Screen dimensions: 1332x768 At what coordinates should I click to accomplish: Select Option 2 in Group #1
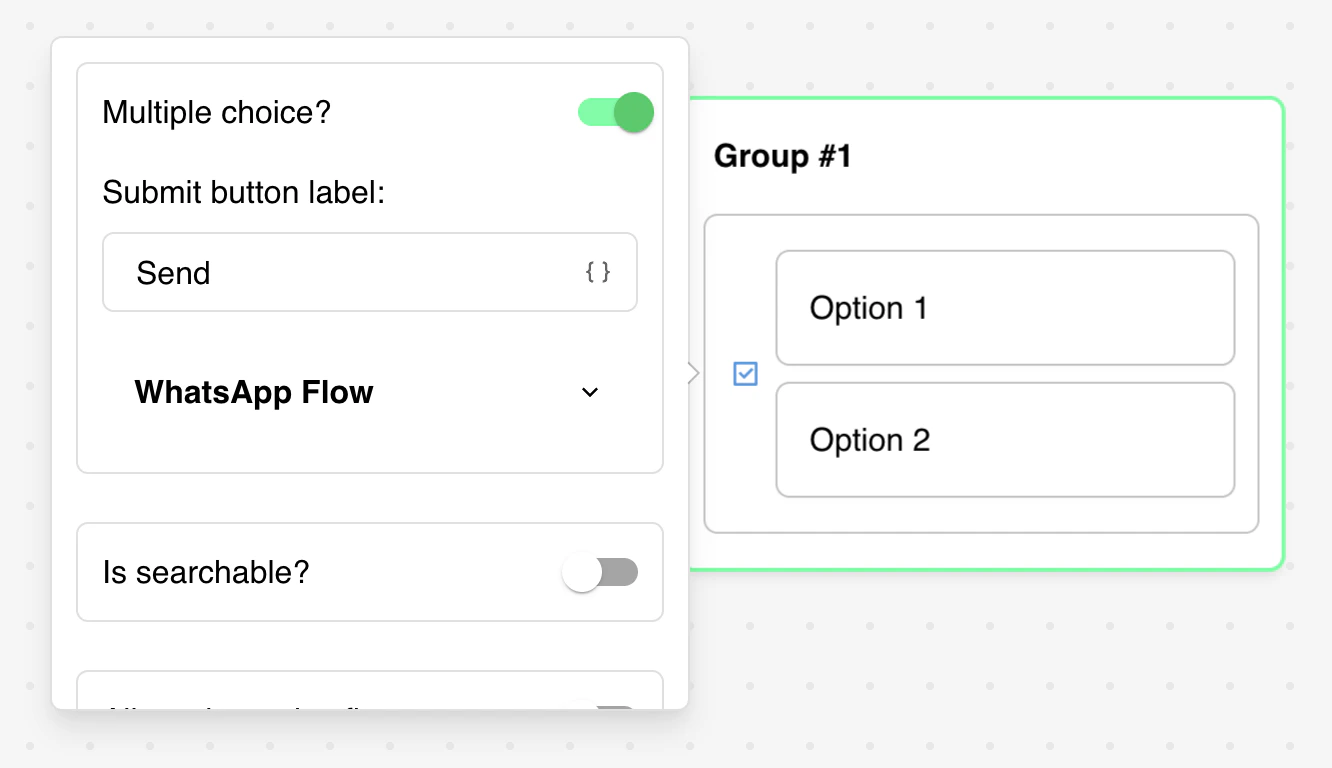tap(1005, 440)
